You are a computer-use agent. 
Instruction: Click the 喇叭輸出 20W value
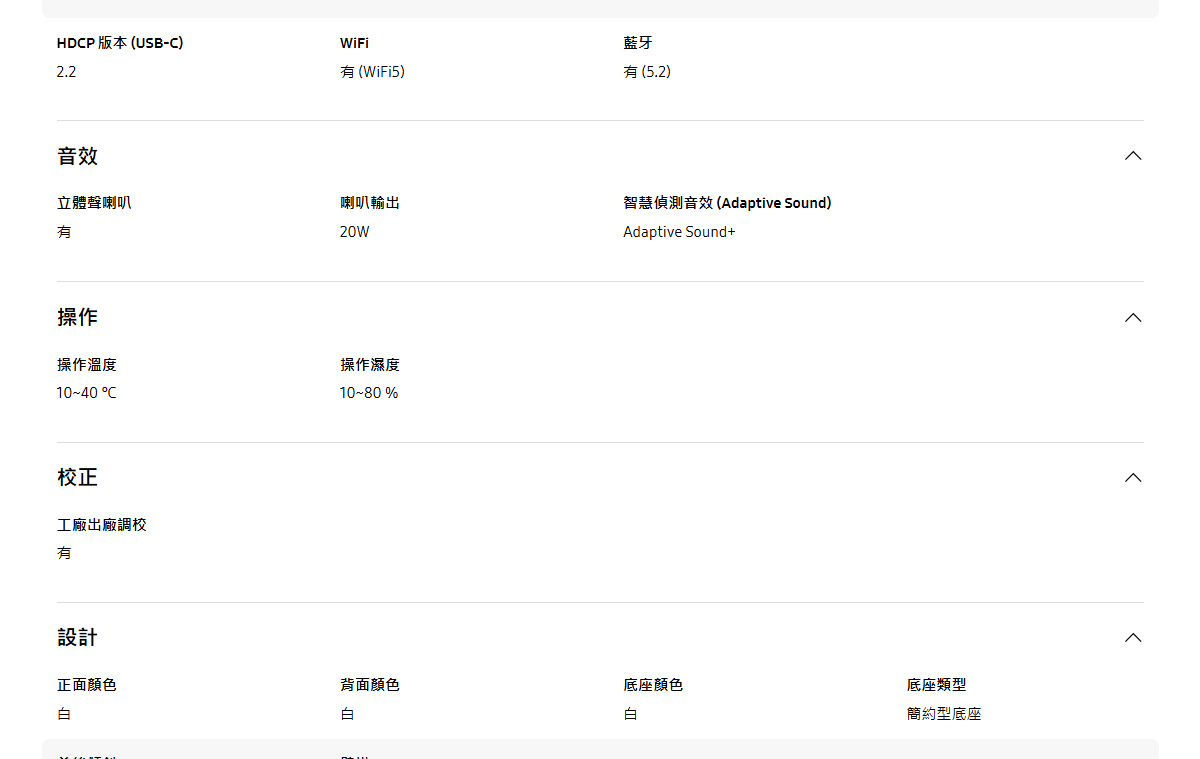354,232
